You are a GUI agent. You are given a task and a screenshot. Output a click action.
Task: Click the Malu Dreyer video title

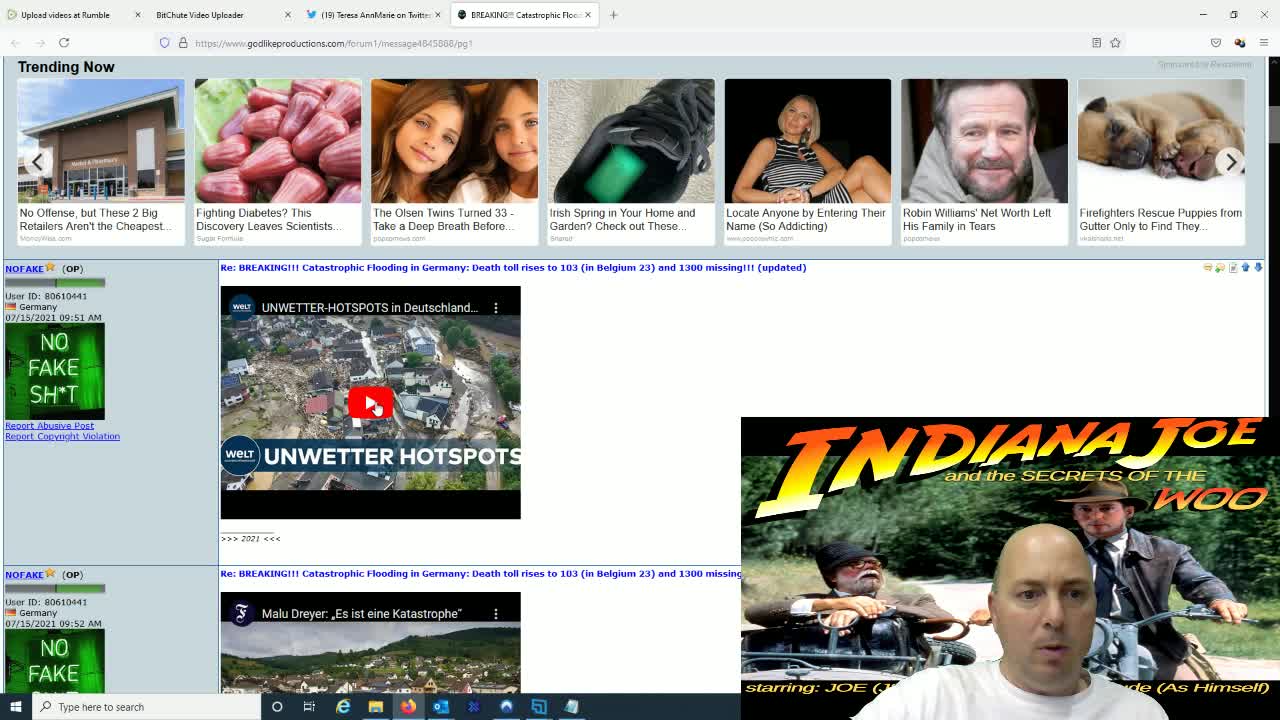click(x=361, y=614)
